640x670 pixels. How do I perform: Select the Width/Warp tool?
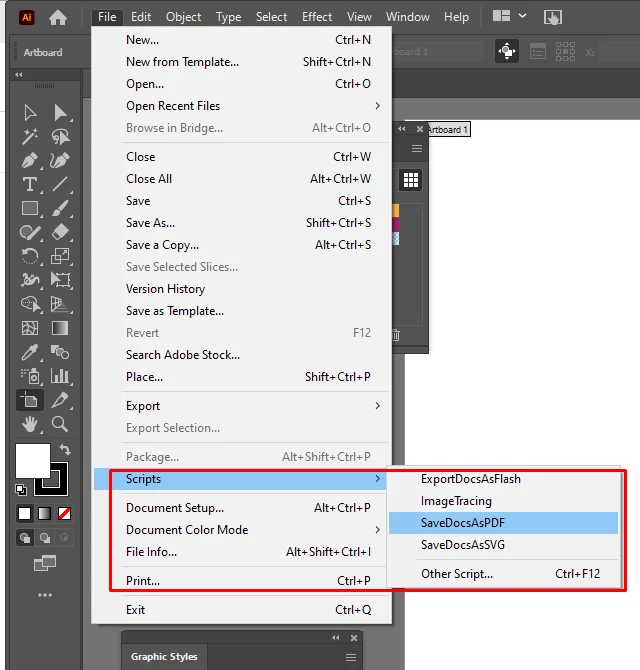click(x=30, y=280)
